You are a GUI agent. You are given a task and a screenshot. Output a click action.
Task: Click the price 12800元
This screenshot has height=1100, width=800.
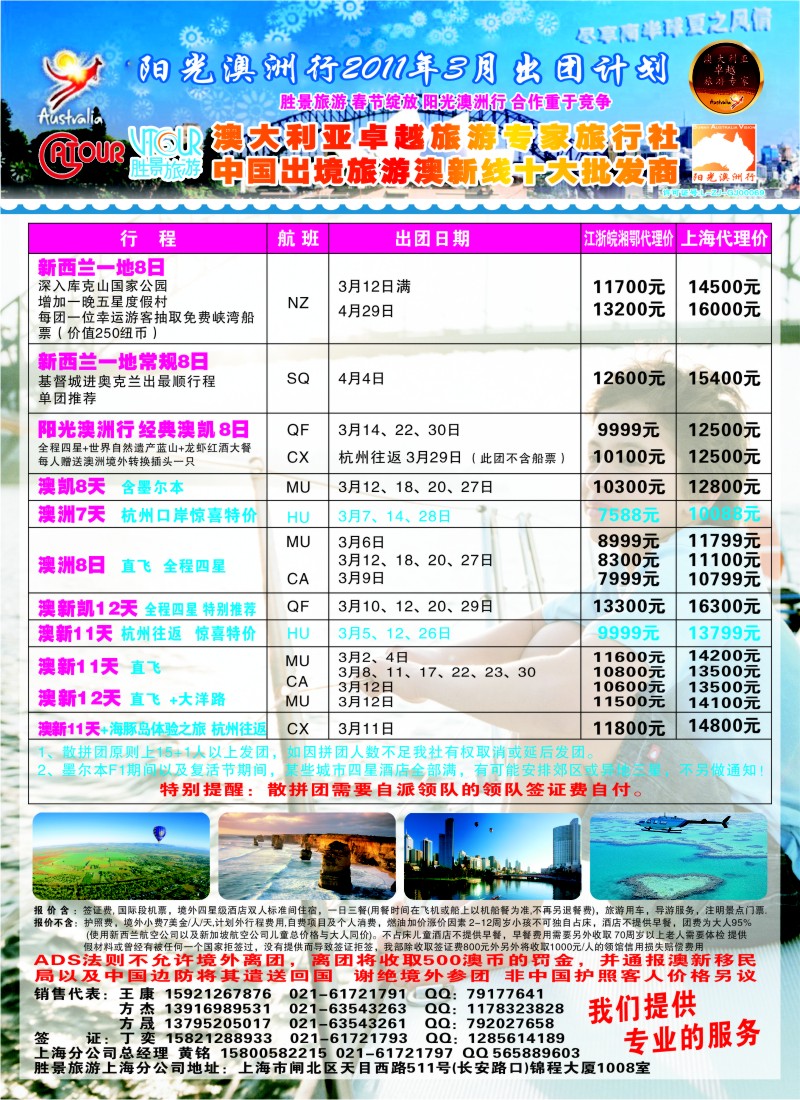tap(724, 486)
